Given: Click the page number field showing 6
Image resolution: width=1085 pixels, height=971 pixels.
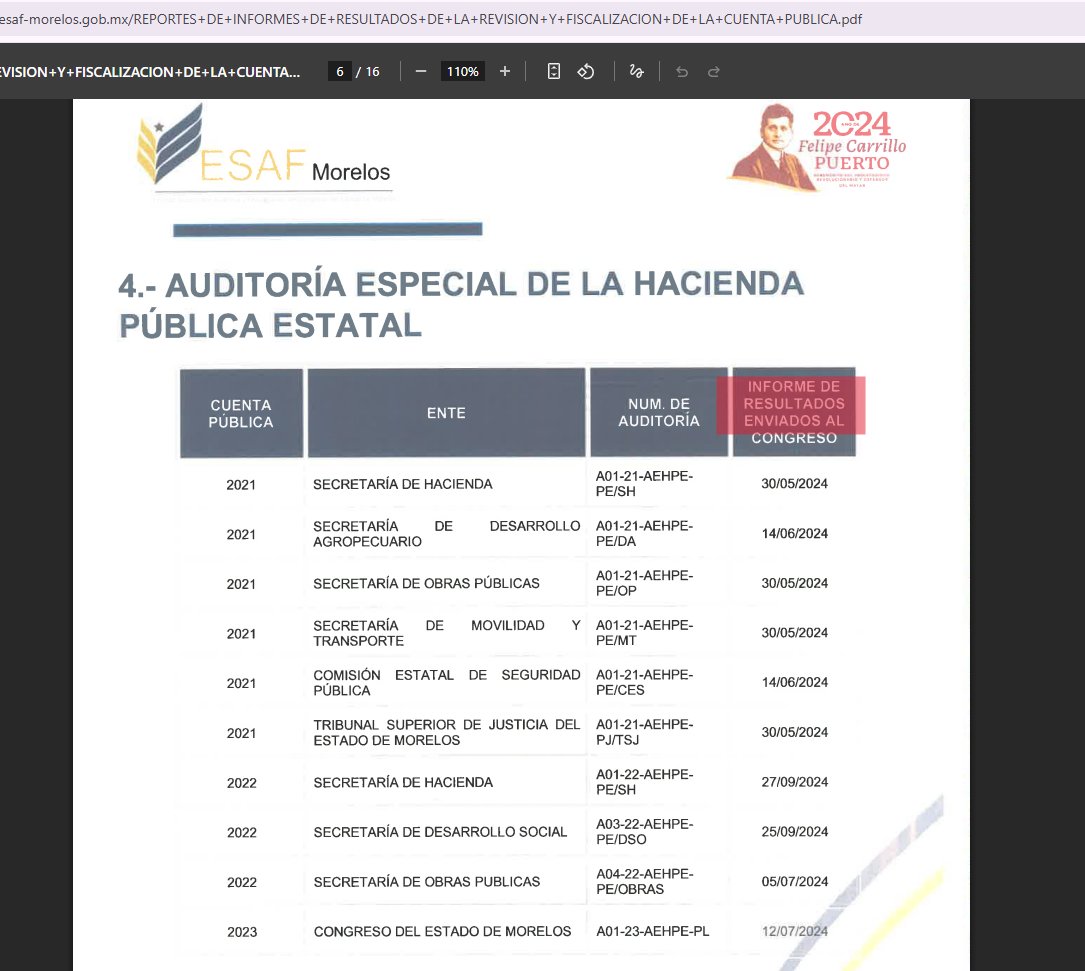Looking at the screenshot, I should 340,71.
